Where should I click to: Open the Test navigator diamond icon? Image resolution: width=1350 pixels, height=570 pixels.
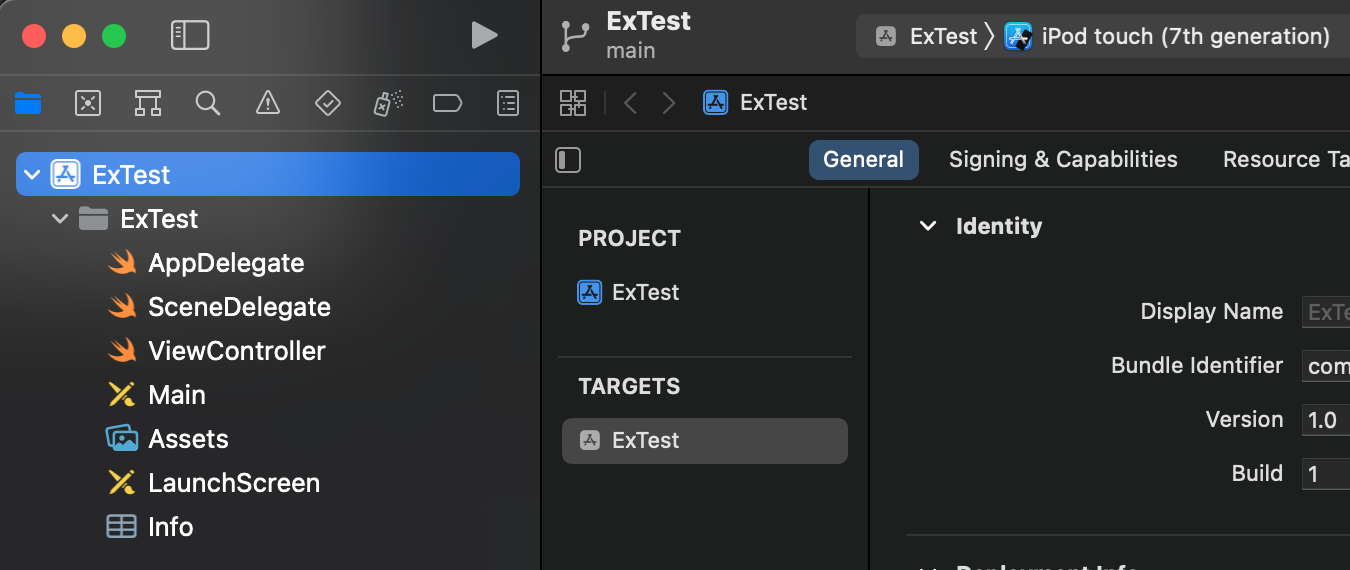click(x=327, y=103)
